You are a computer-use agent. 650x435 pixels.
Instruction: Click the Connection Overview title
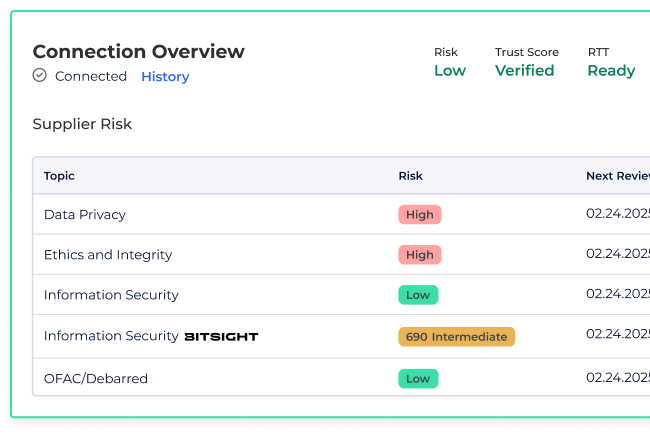pos(138,52)
